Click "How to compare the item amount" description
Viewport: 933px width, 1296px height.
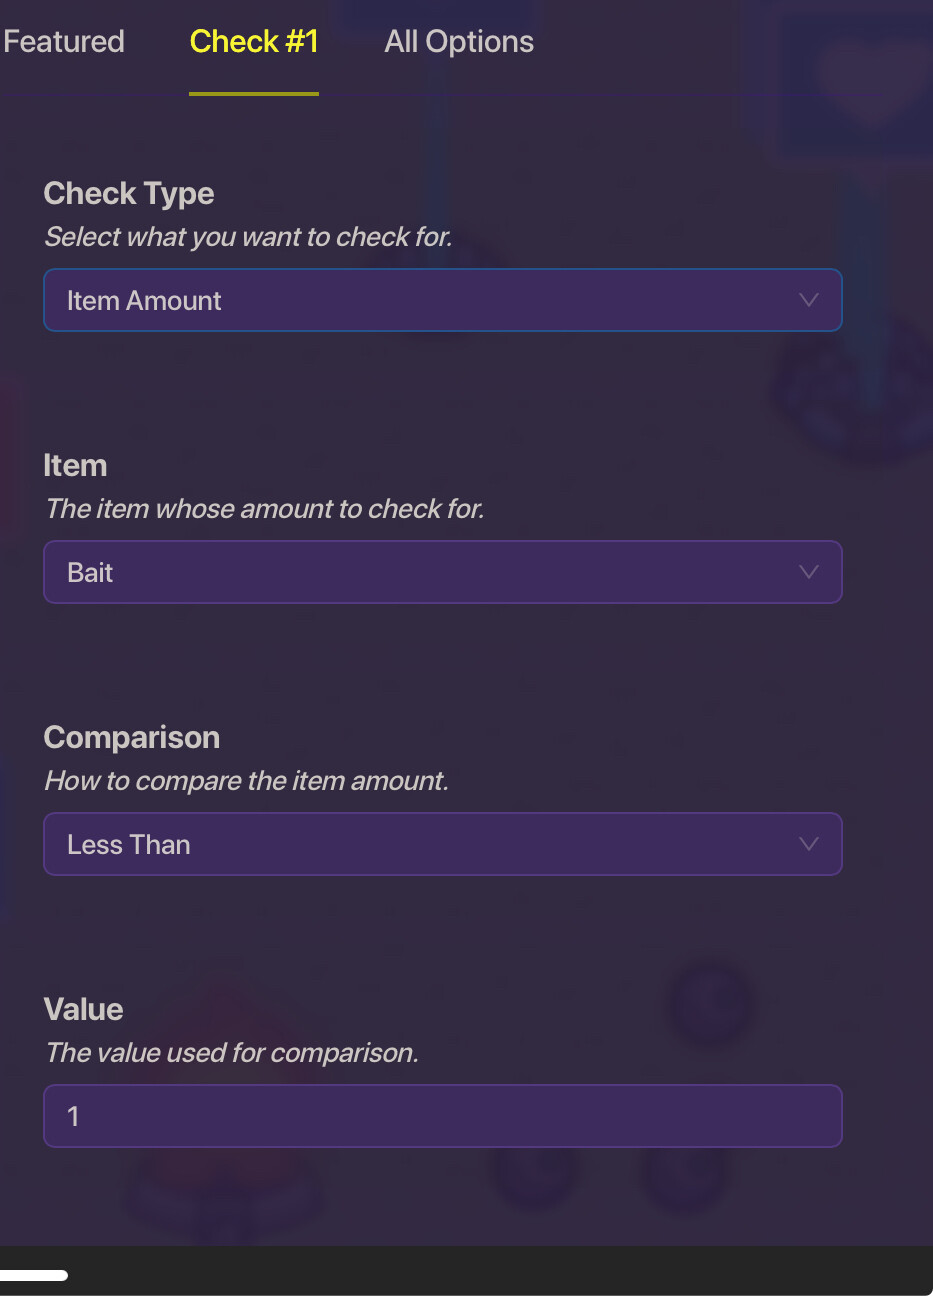(x=246, y=781)
